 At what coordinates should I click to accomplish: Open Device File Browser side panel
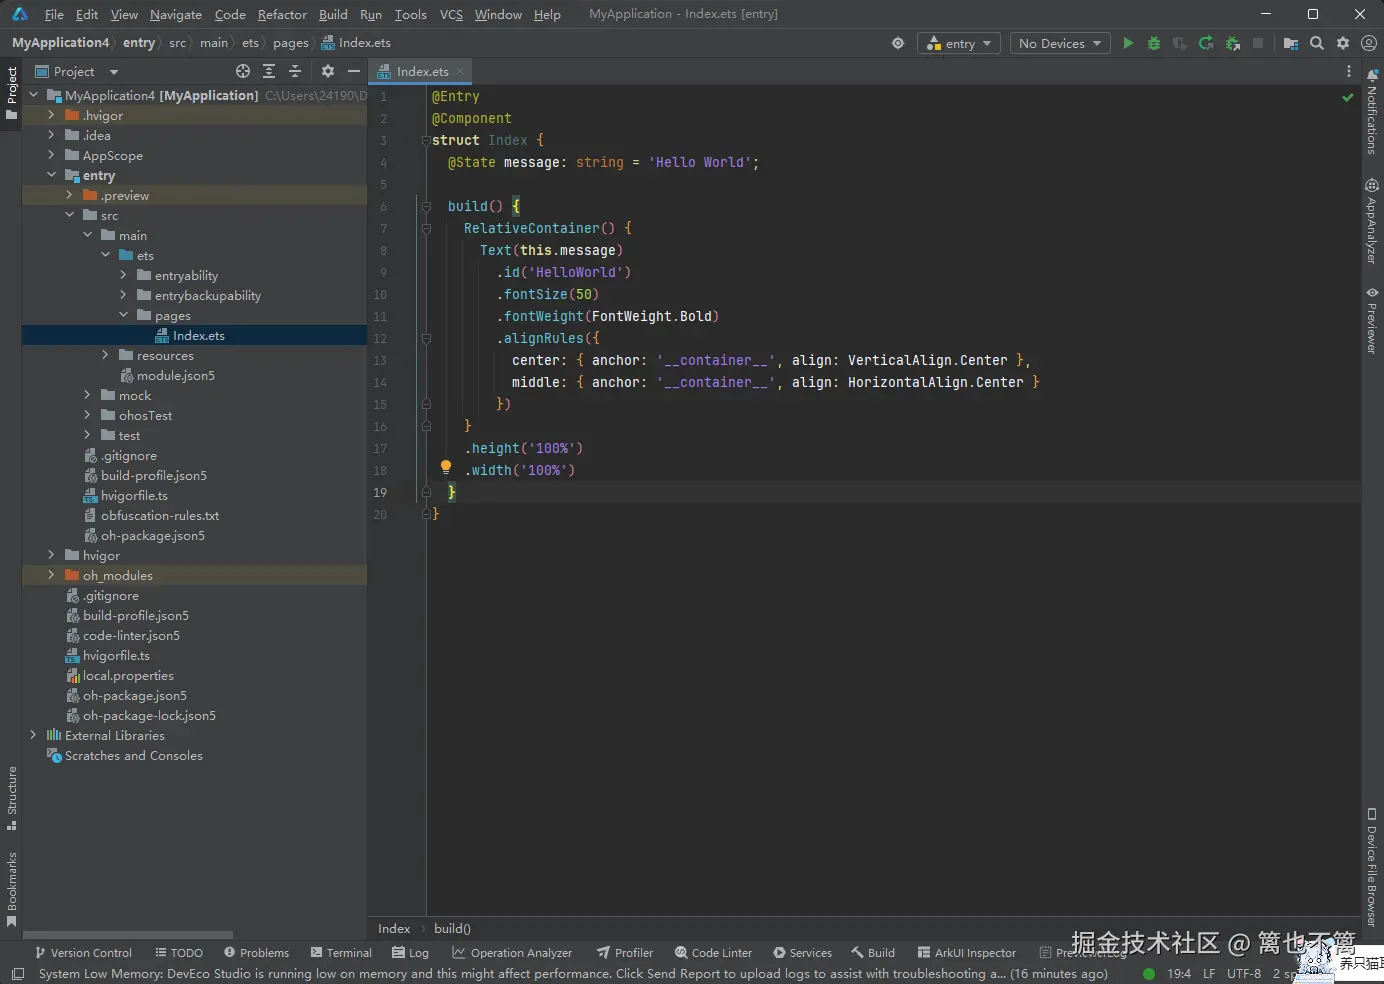pos(1372,868)
